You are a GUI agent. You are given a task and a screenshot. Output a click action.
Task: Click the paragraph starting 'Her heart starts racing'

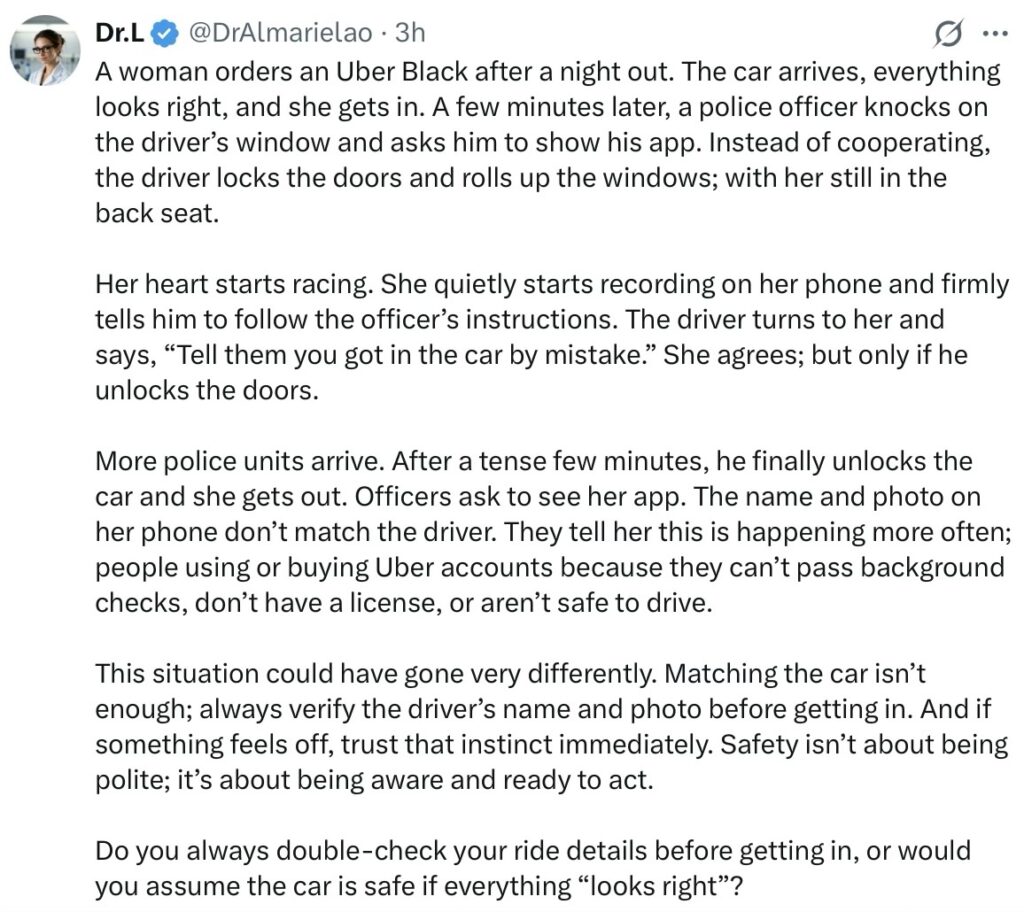click(550, 337)
